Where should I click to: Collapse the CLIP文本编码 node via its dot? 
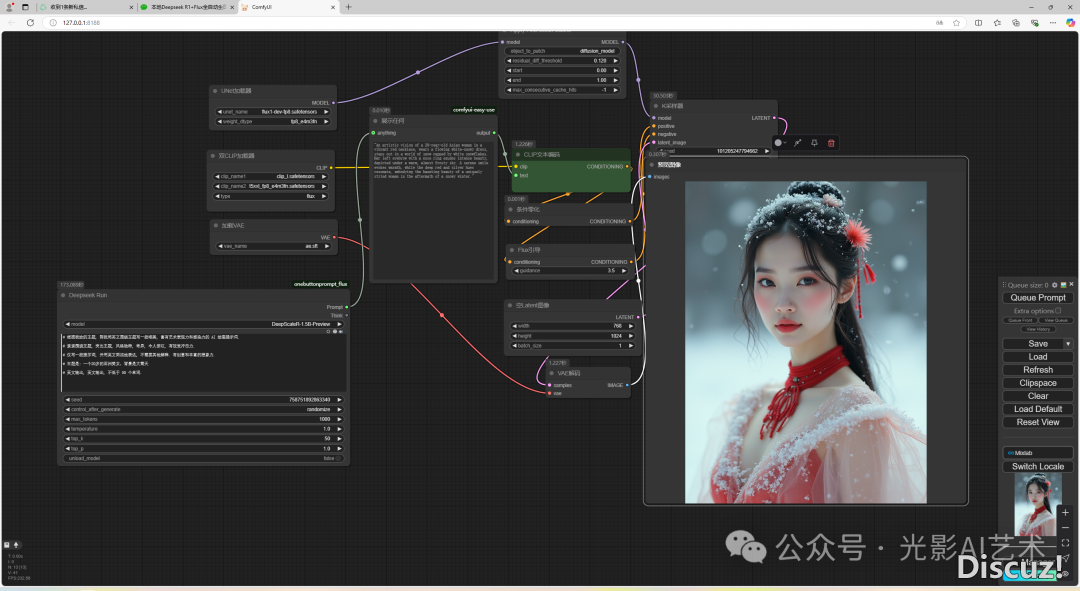[x=518, y=154]
